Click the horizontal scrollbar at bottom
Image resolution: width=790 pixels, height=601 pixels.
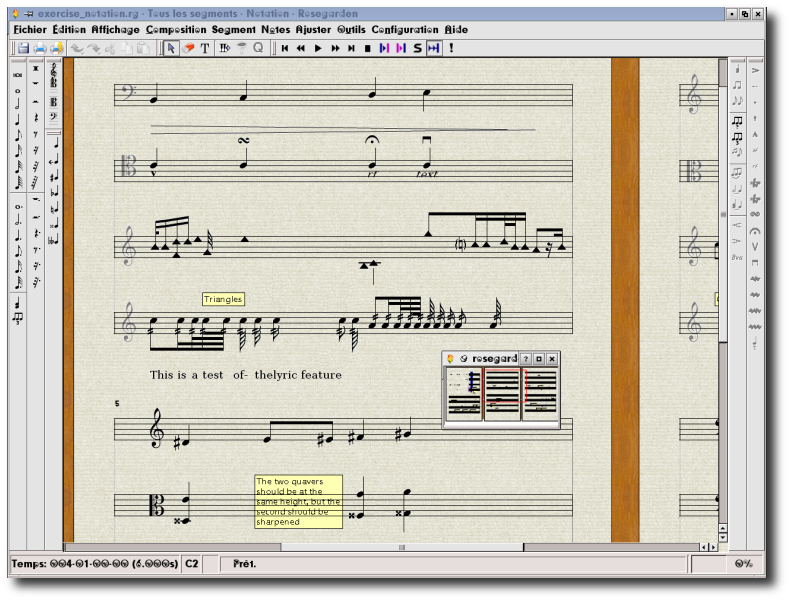click(x=400, y=547)
